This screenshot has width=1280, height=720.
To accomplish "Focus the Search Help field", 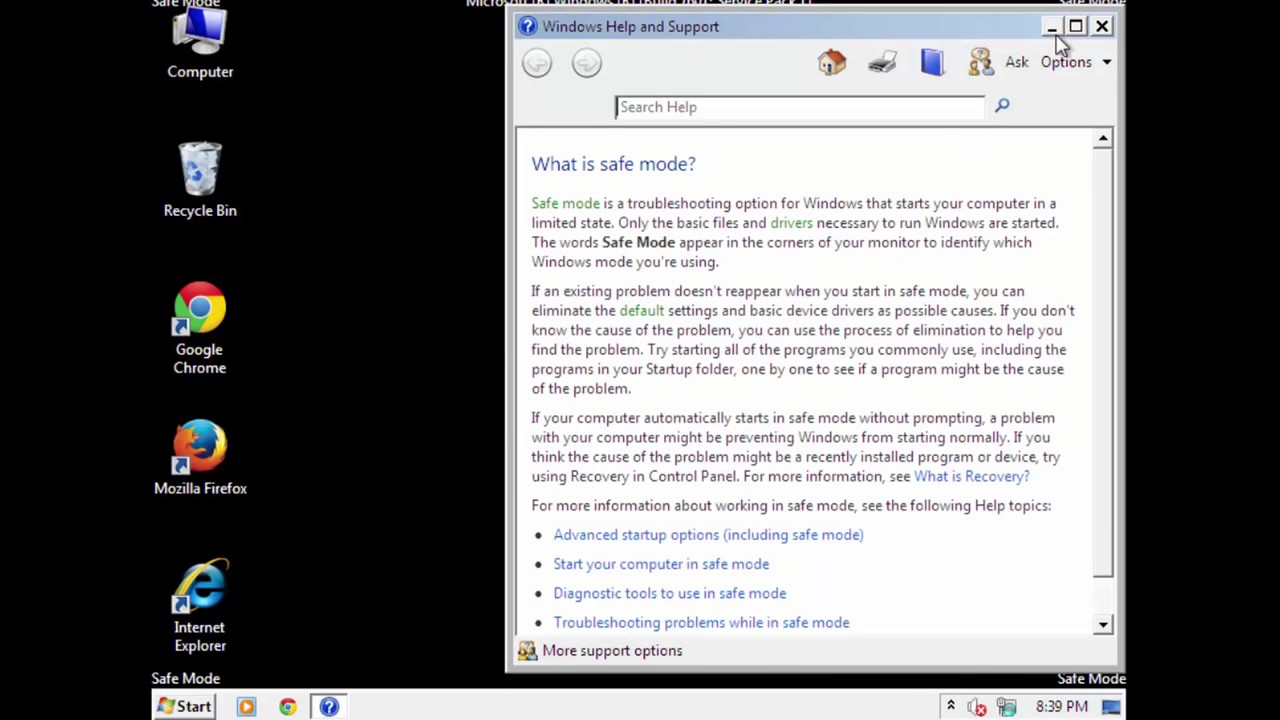I will click(x=800, y=107).
